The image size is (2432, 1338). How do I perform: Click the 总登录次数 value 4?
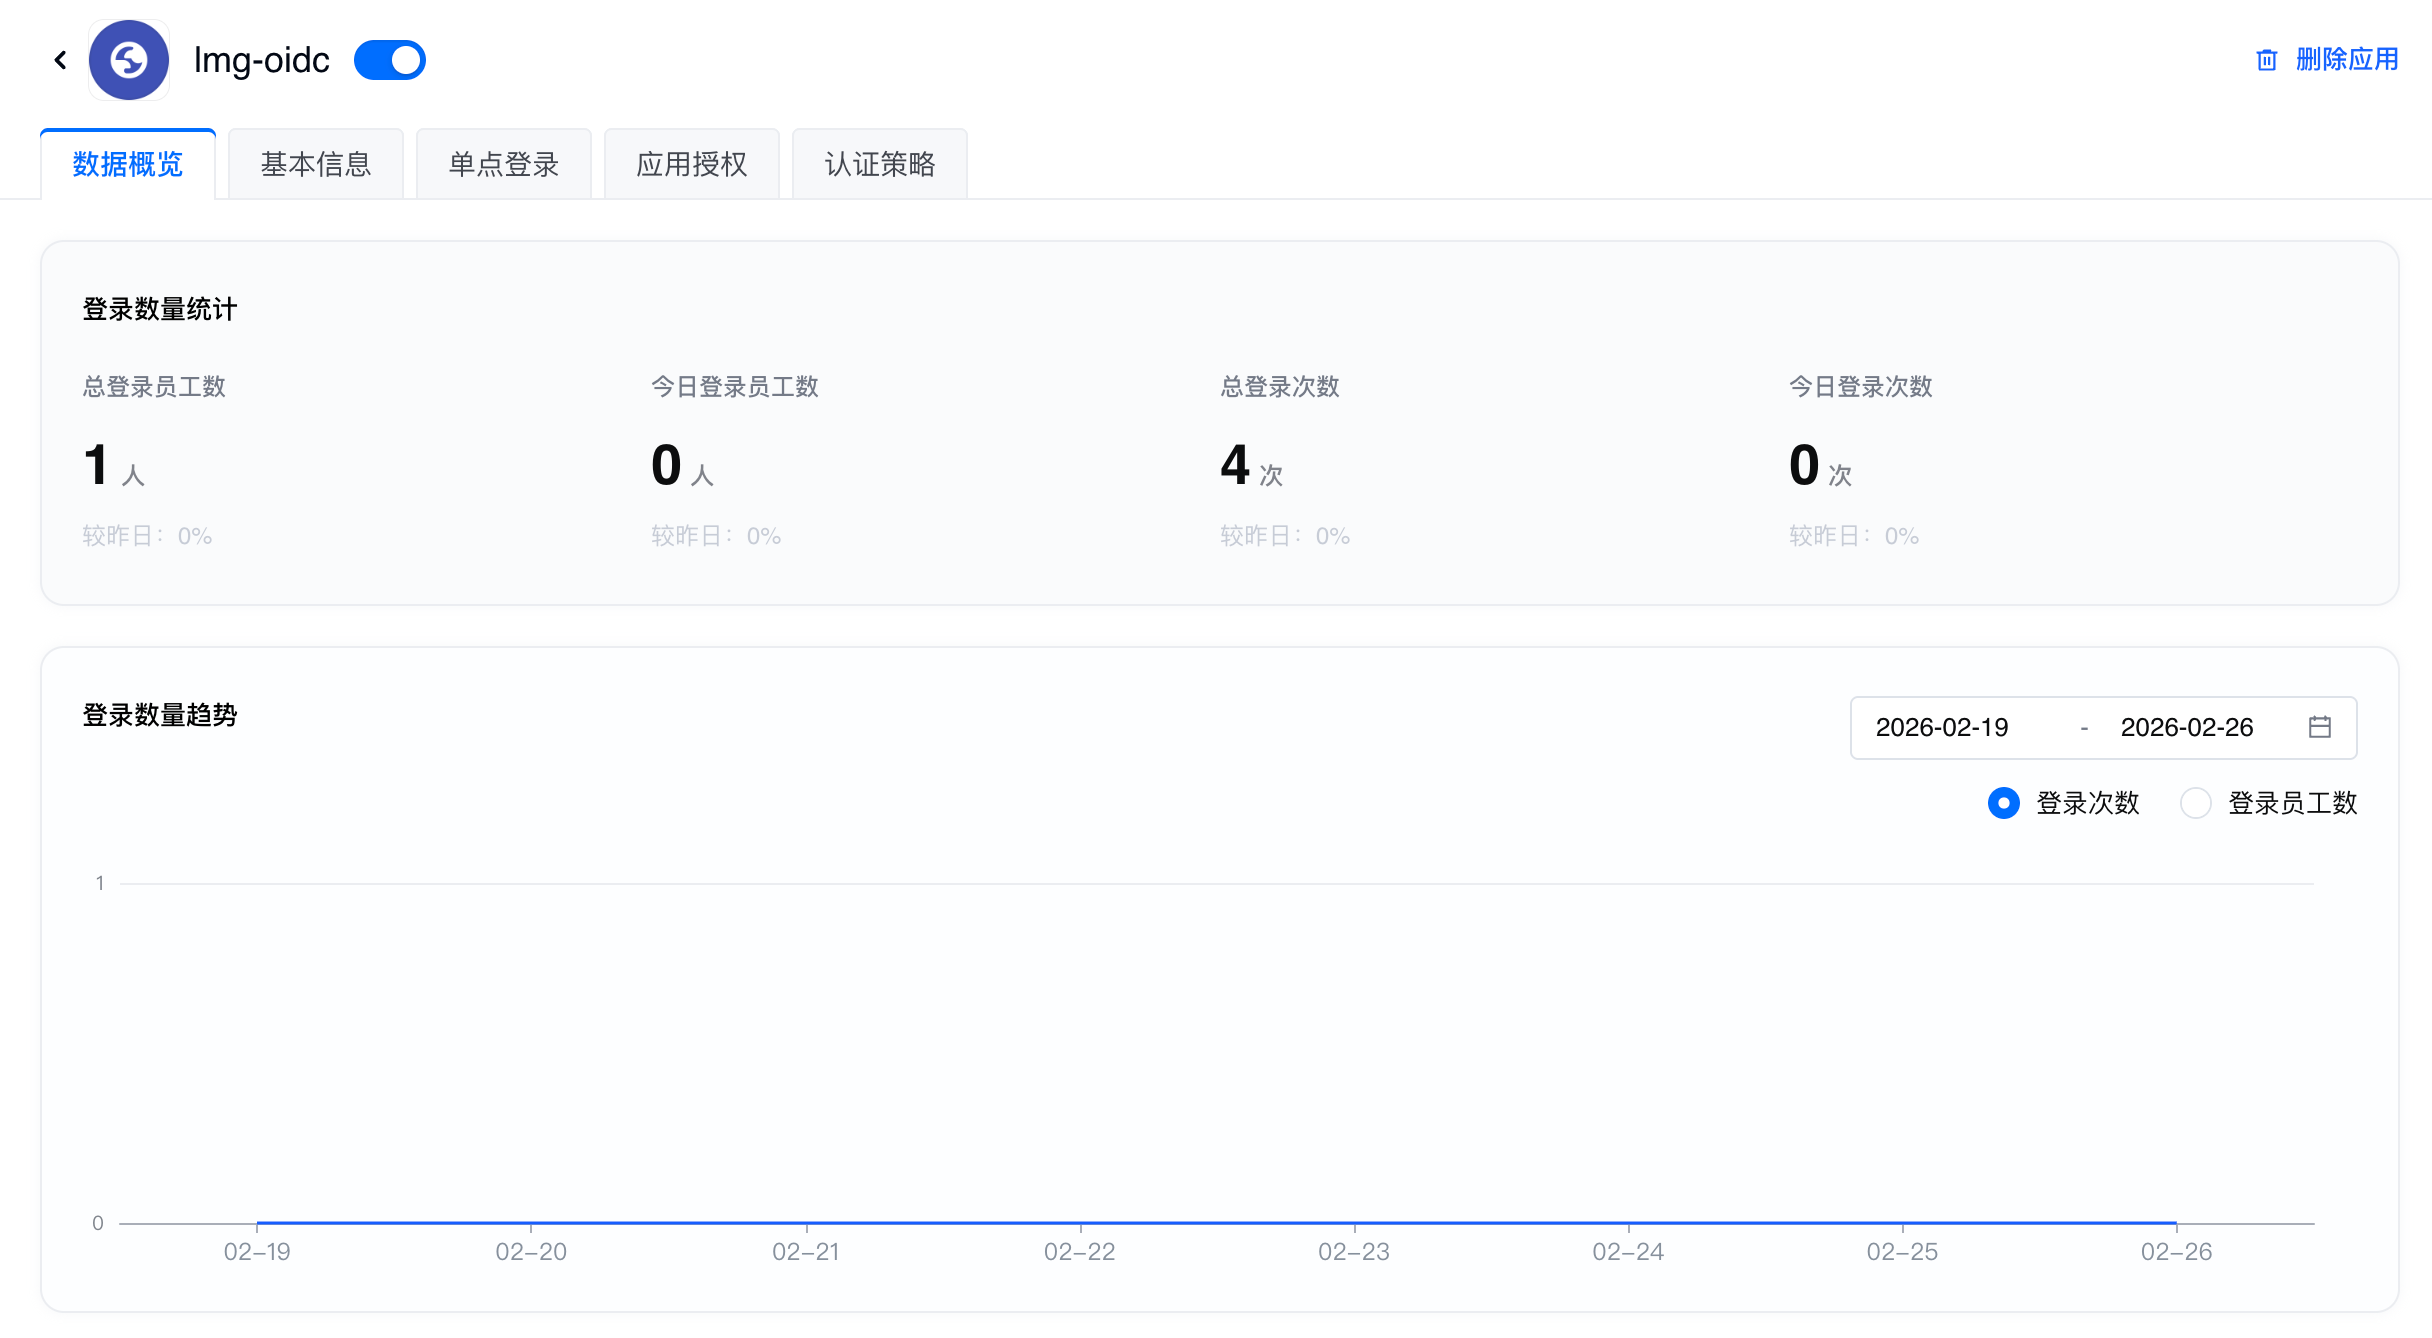click(1235, 465)
